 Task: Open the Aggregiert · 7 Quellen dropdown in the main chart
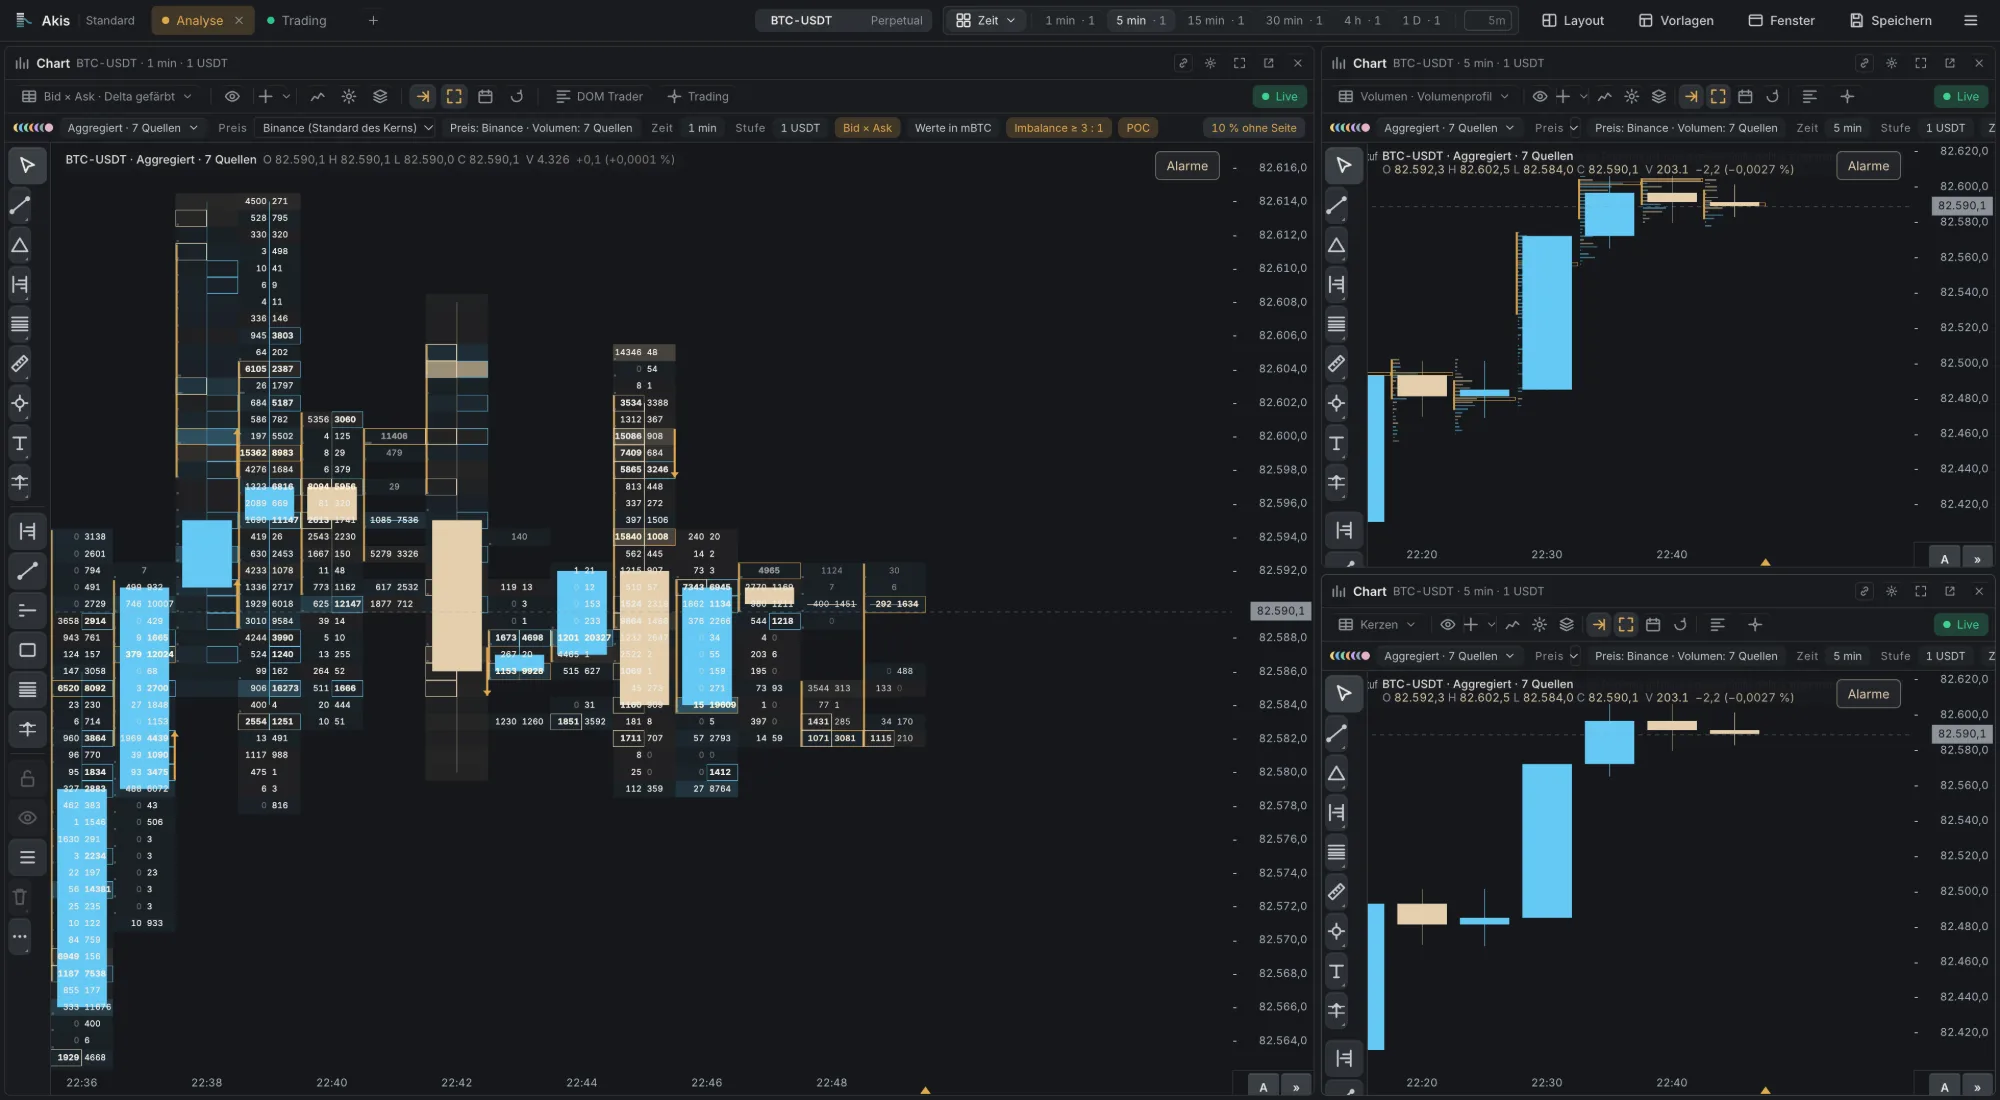132,128
